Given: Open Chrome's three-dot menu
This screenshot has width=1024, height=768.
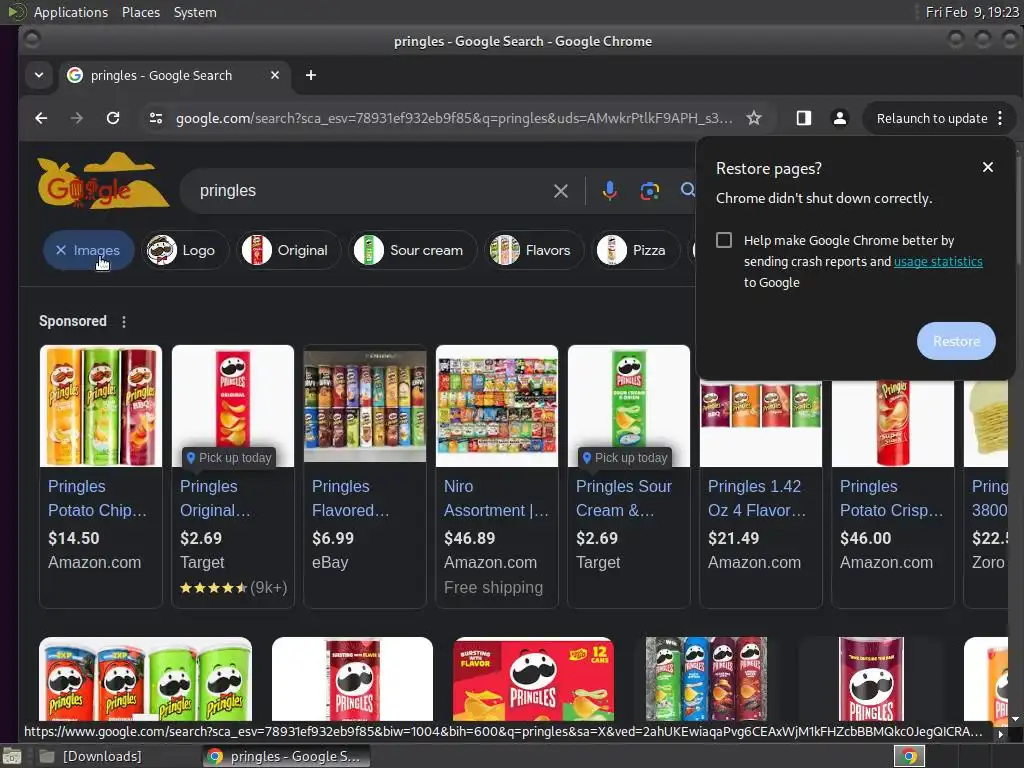Looking at the screenshot, I should coord(1000,118).
